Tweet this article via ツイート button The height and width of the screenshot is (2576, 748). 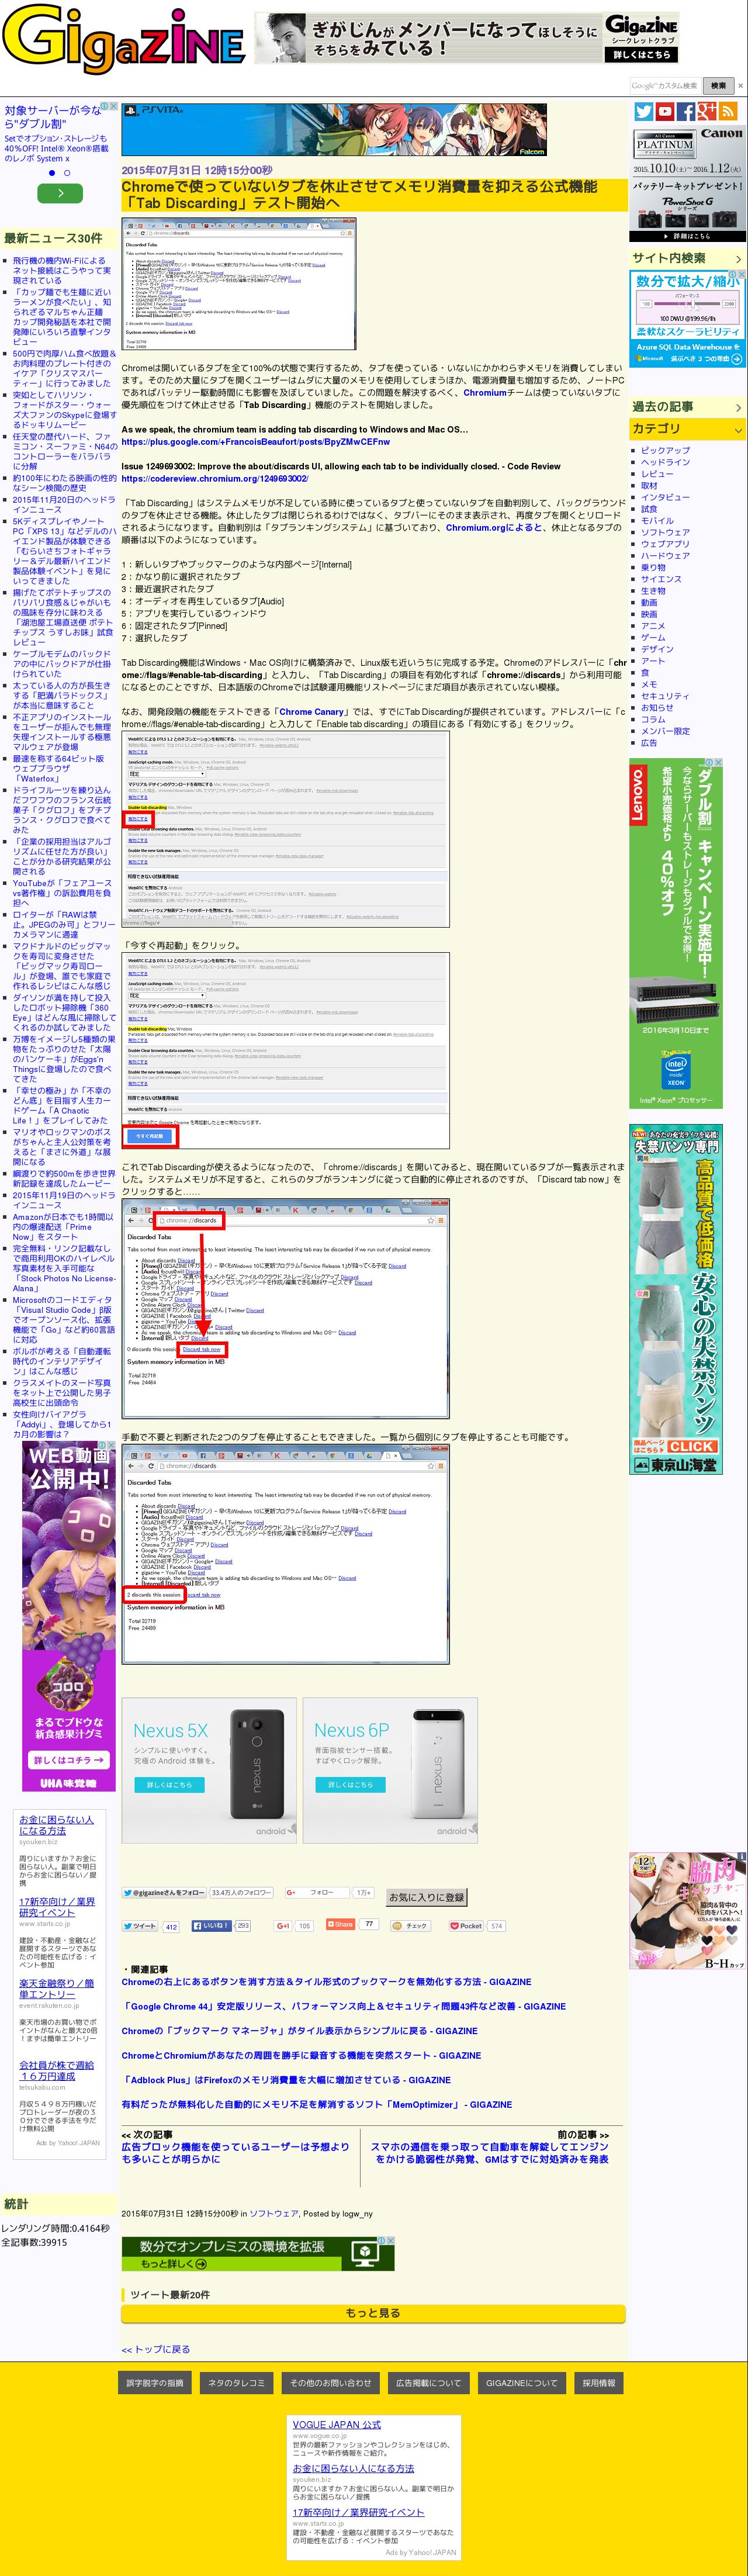point(140,1926)
